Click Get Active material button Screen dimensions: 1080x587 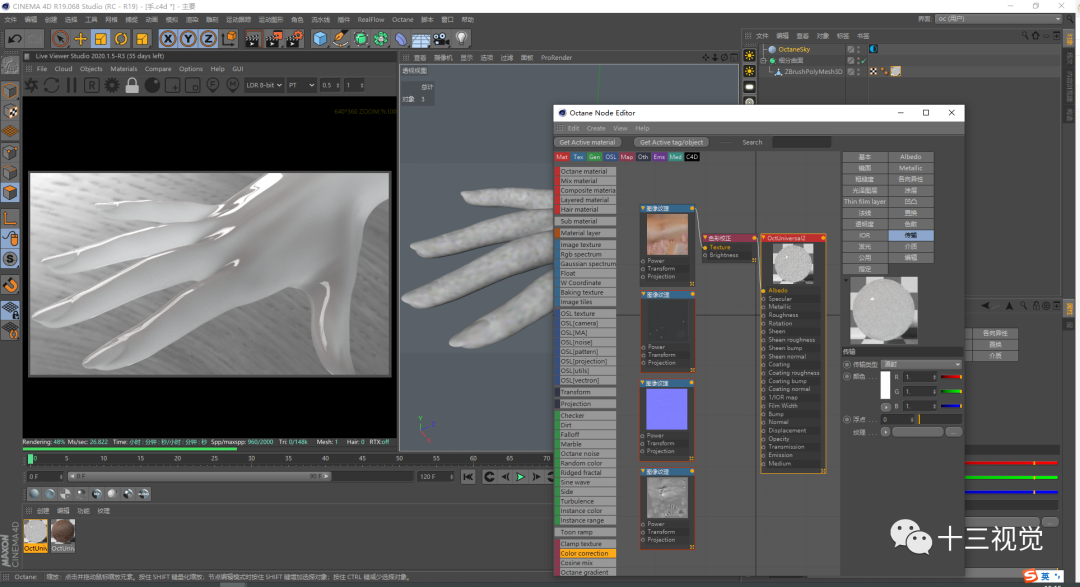pyautogui.click(x=588, y=143)
